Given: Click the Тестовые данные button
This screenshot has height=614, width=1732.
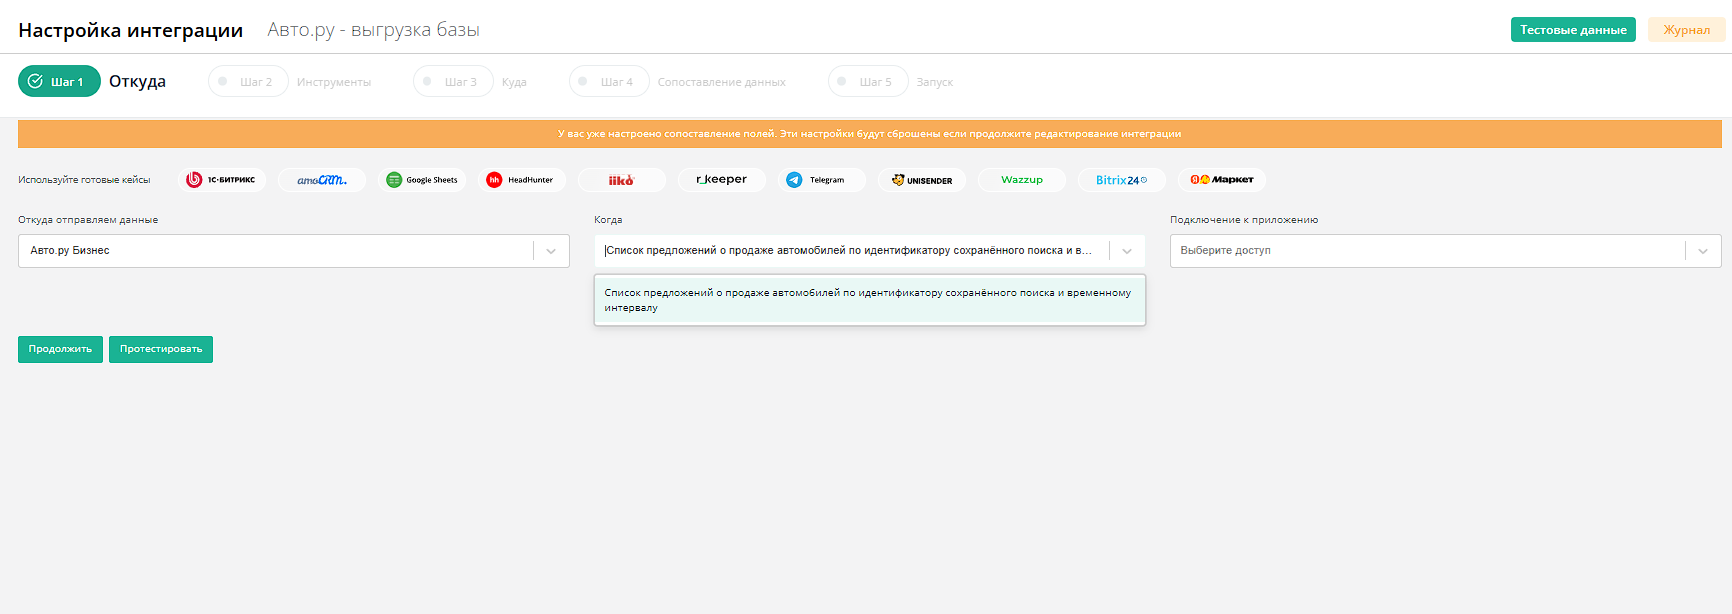Looking at the screenshot, I should [x=1573, y=30].
